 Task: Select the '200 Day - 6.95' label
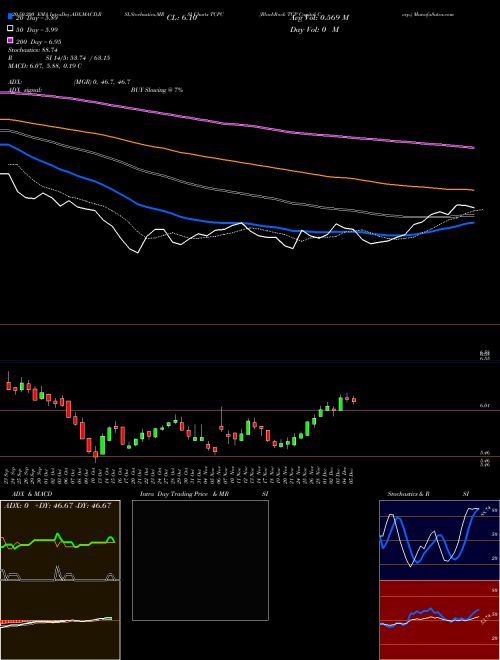39,42
